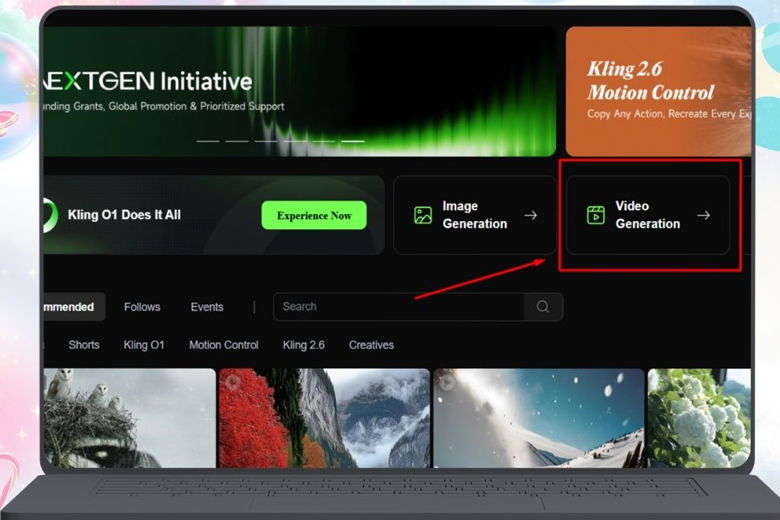Click the Experience Now button

click(314, 215)
